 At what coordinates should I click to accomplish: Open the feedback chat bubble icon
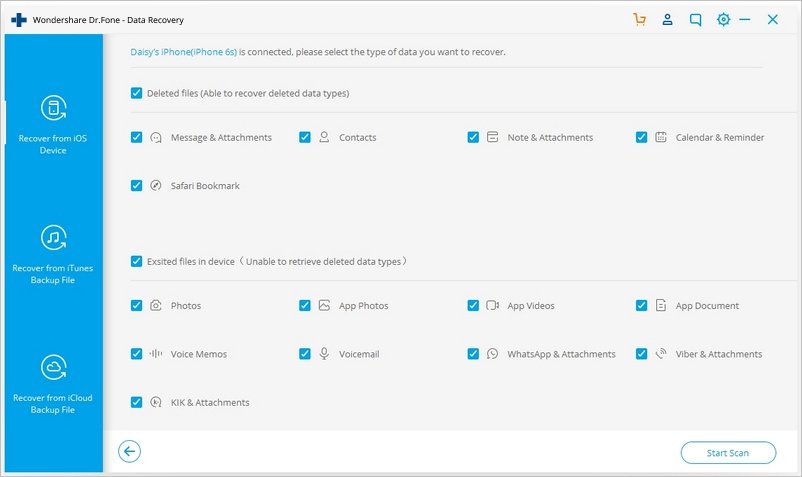694,19
